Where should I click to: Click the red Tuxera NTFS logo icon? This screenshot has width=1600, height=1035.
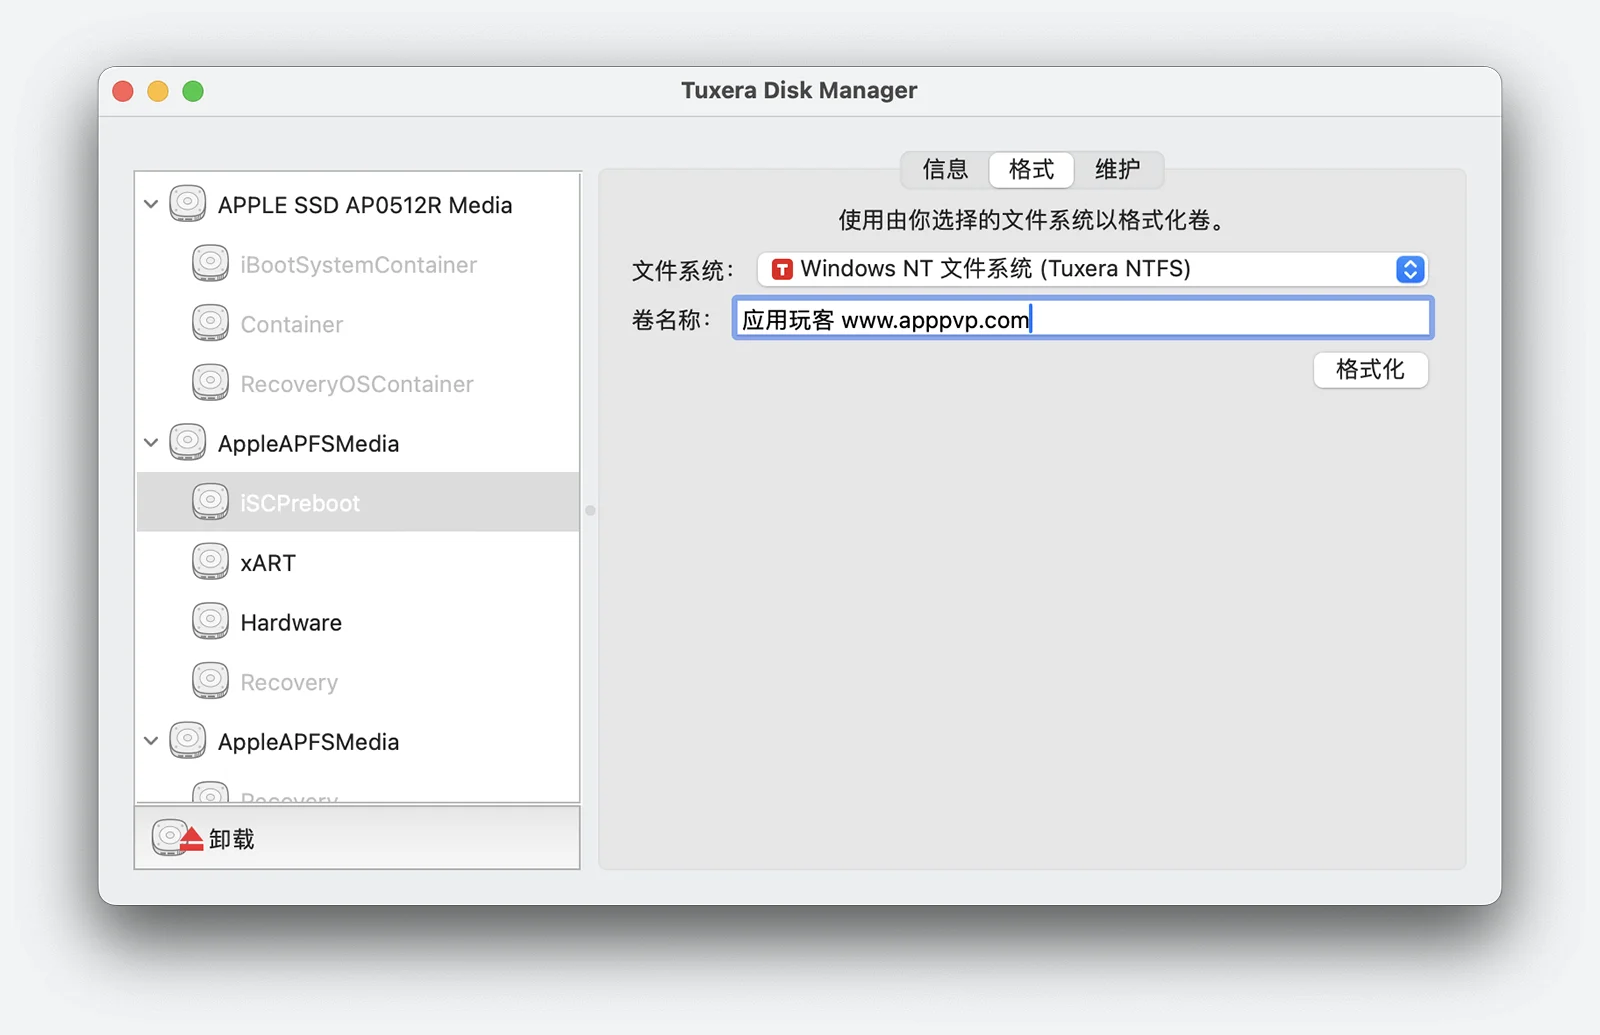click(x=782, y=269)
